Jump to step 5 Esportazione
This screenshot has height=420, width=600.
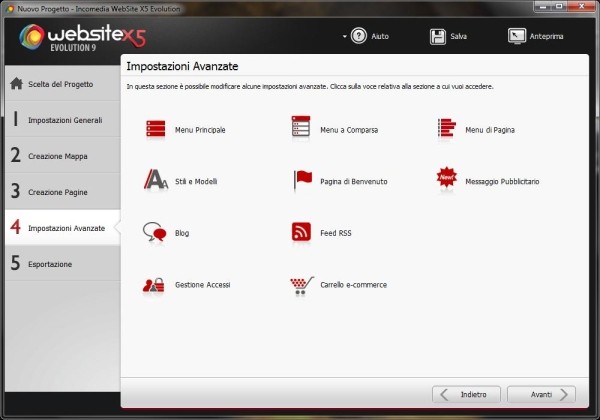click(60, 264)
